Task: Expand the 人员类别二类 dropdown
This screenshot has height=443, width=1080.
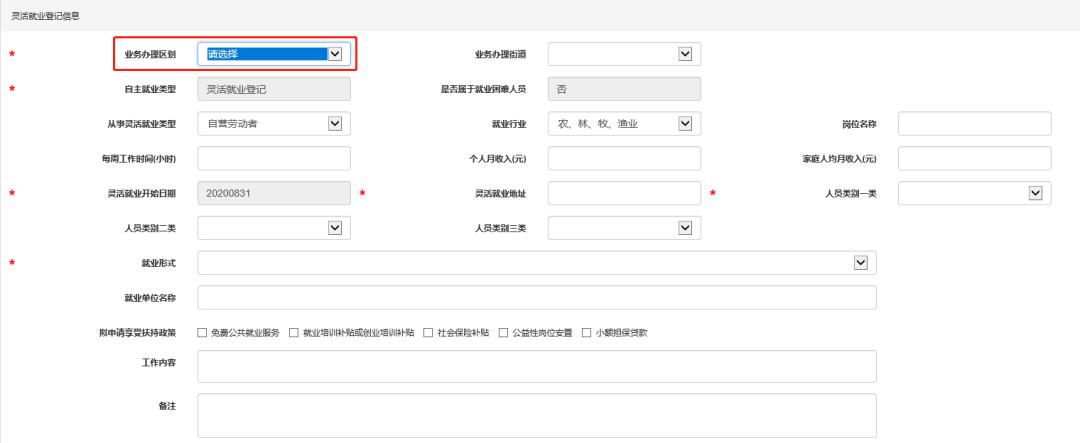Action: pos(274,228)
